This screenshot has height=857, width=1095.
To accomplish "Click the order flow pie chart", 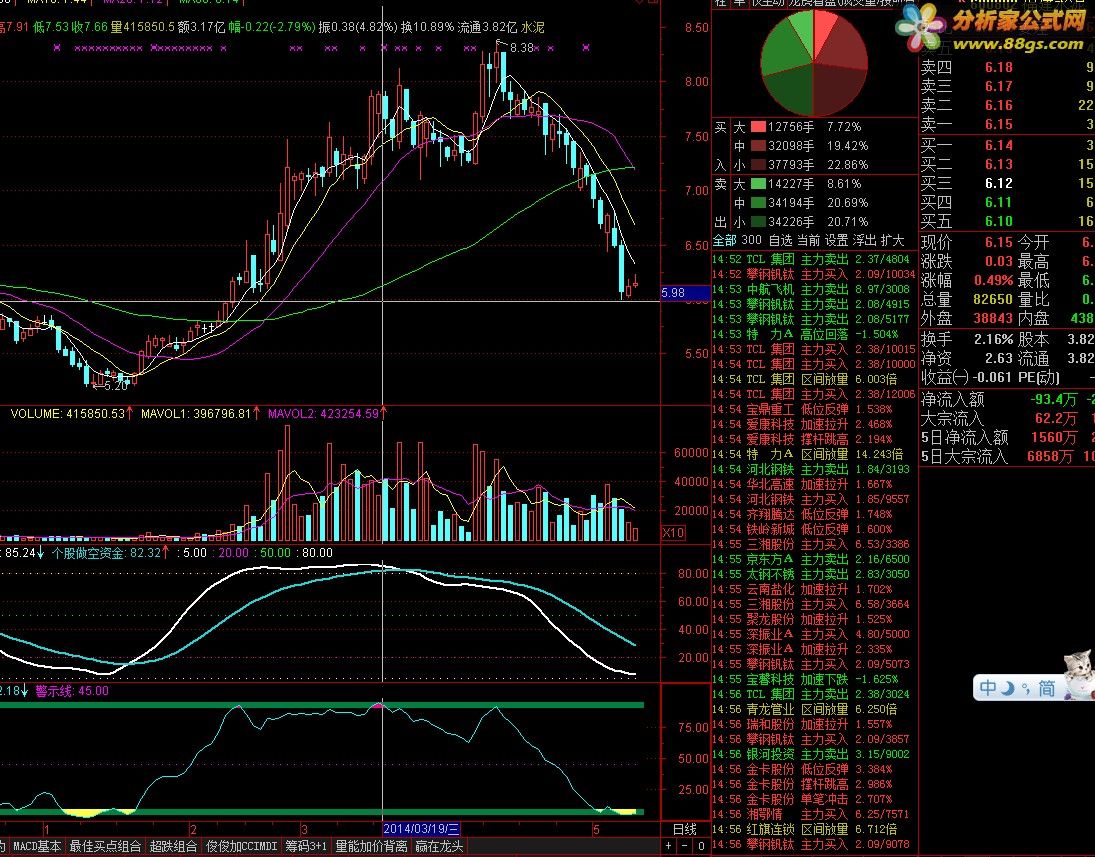I will point(814,61).
